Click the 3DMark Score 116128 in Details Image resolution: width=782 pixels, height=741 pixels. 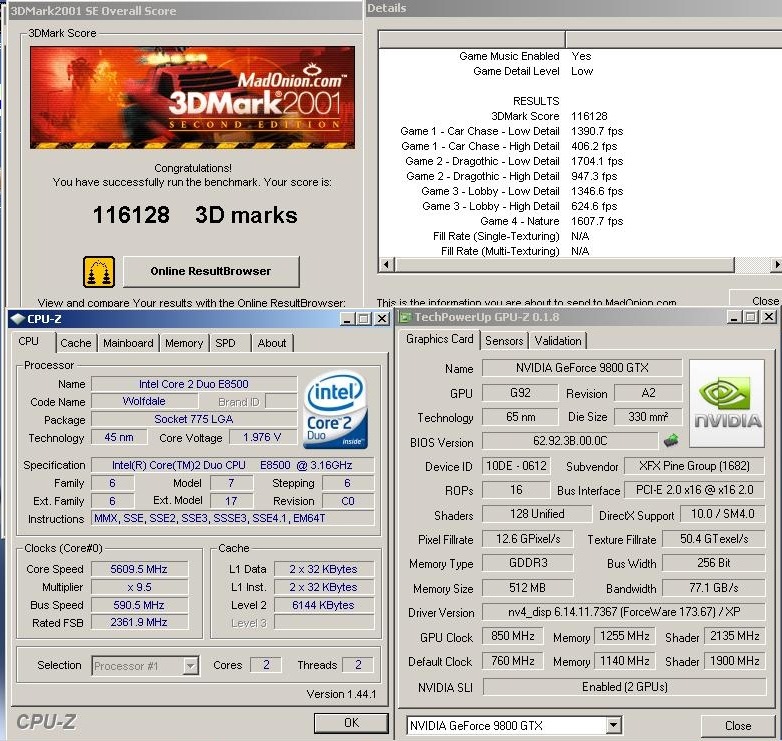pos(589,116)
